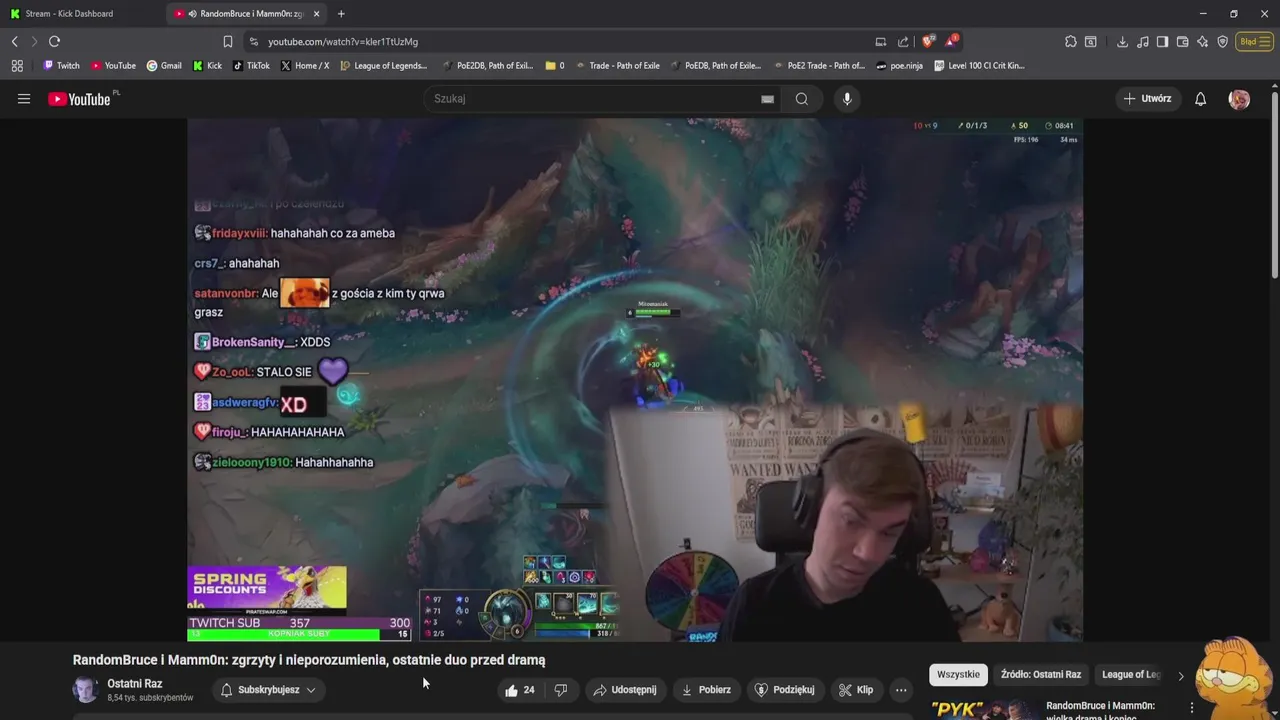Click the video player to pause
Viewport: 1280px width, 720px height.
[x=634, y=380]
